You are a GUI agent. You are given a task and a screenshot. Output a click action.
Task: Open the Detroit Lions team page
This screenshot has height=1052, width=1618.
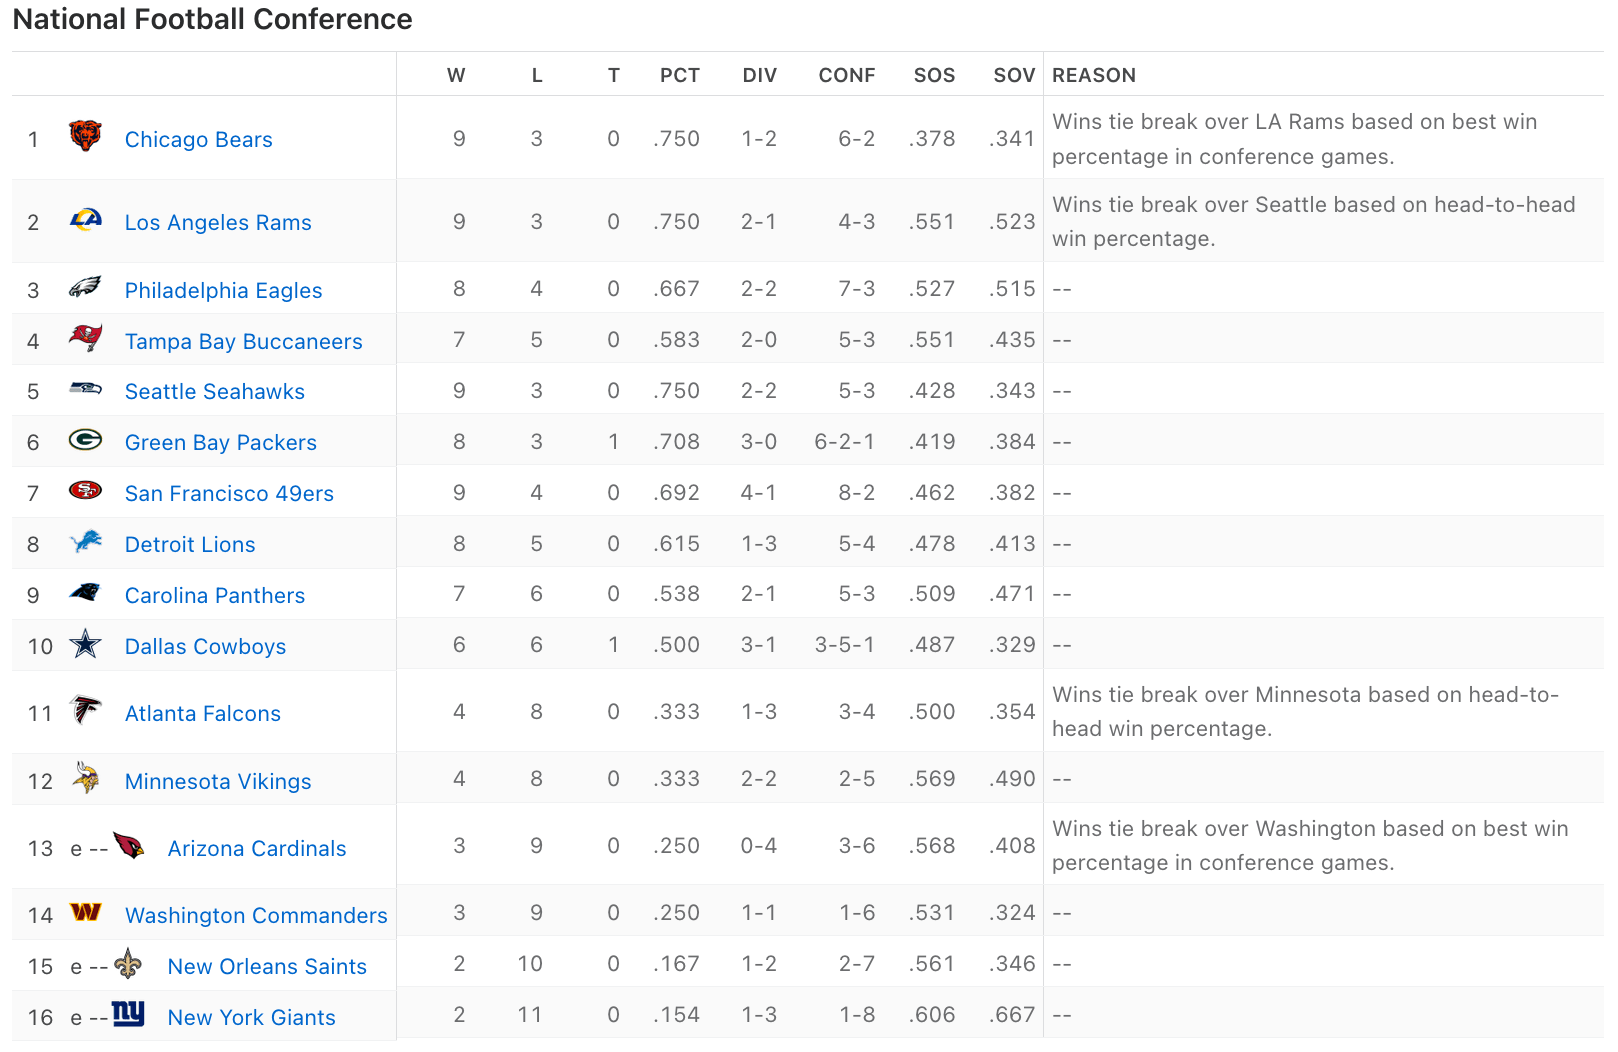click(x=190, y=545)
